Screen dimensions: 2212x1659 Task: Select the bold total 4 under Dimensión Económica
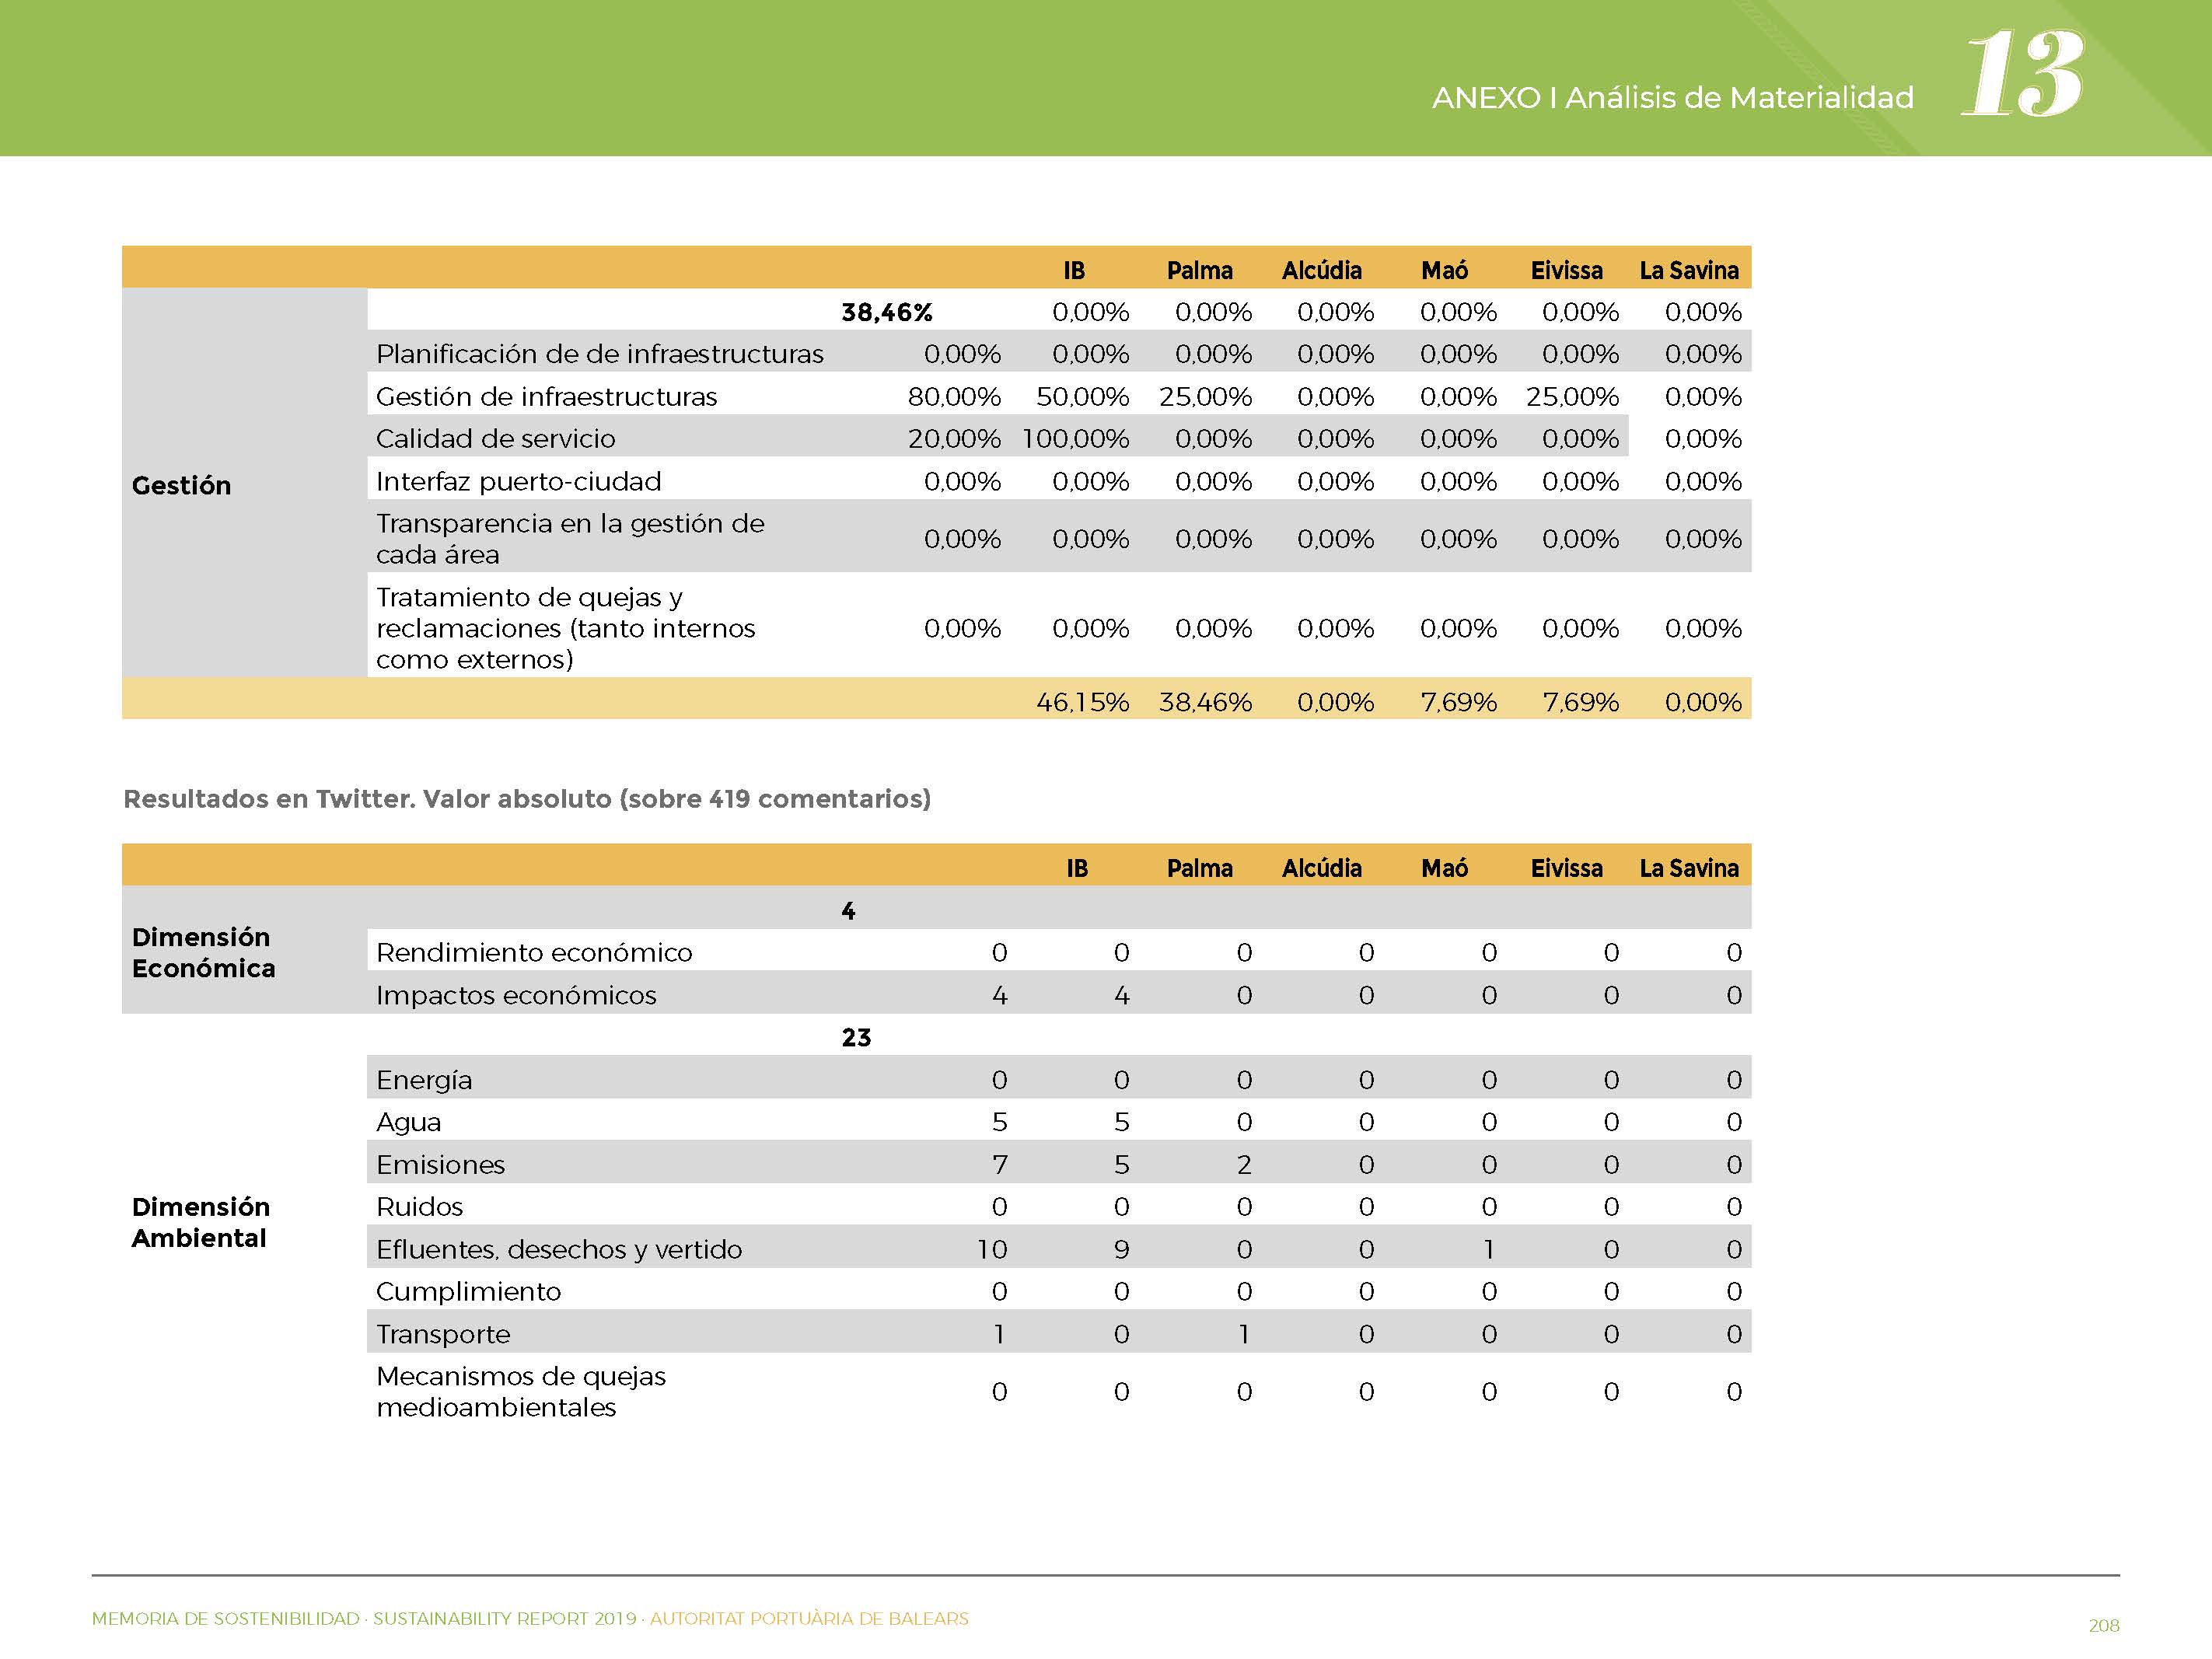tap(848, 911)
